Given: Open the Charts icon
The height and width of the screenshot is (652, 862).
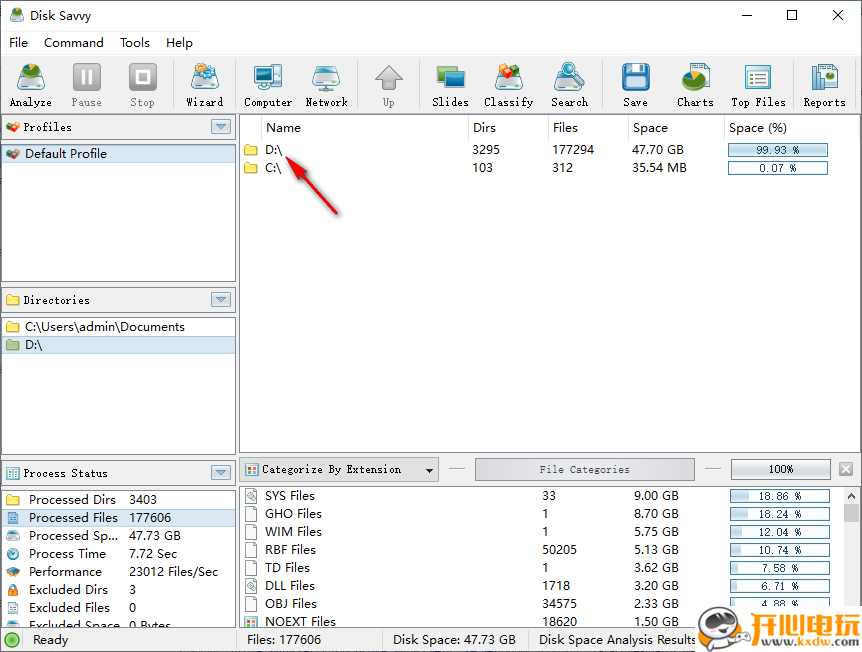Looking at the screenshot, I should pos(695,85).
